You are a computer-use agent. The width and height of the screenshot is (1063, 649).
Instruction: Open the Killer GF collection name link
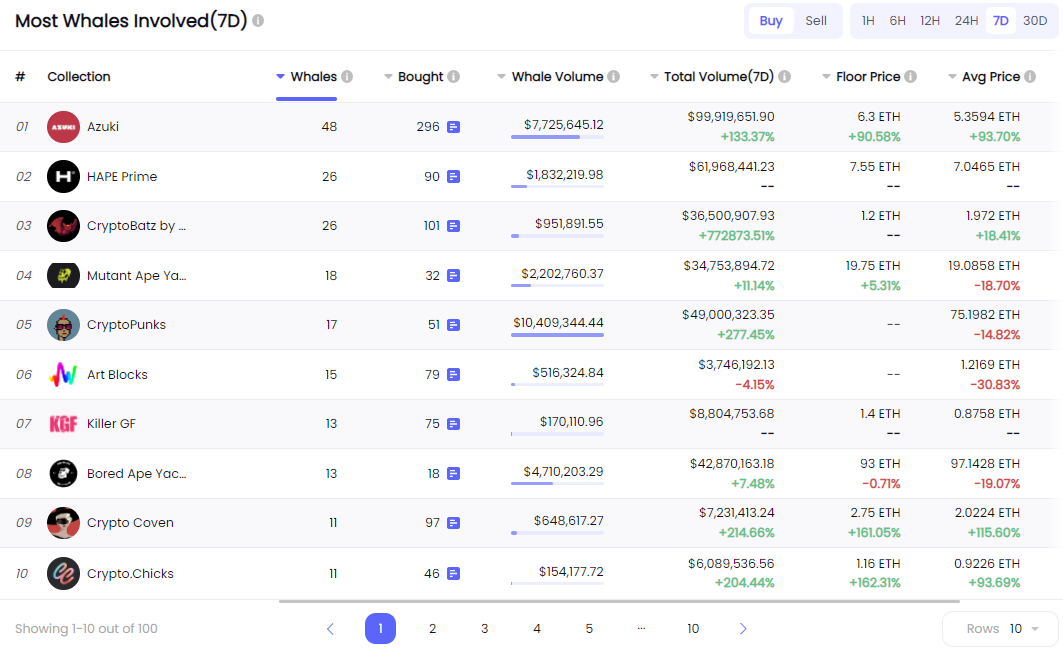tap(111, 424)
